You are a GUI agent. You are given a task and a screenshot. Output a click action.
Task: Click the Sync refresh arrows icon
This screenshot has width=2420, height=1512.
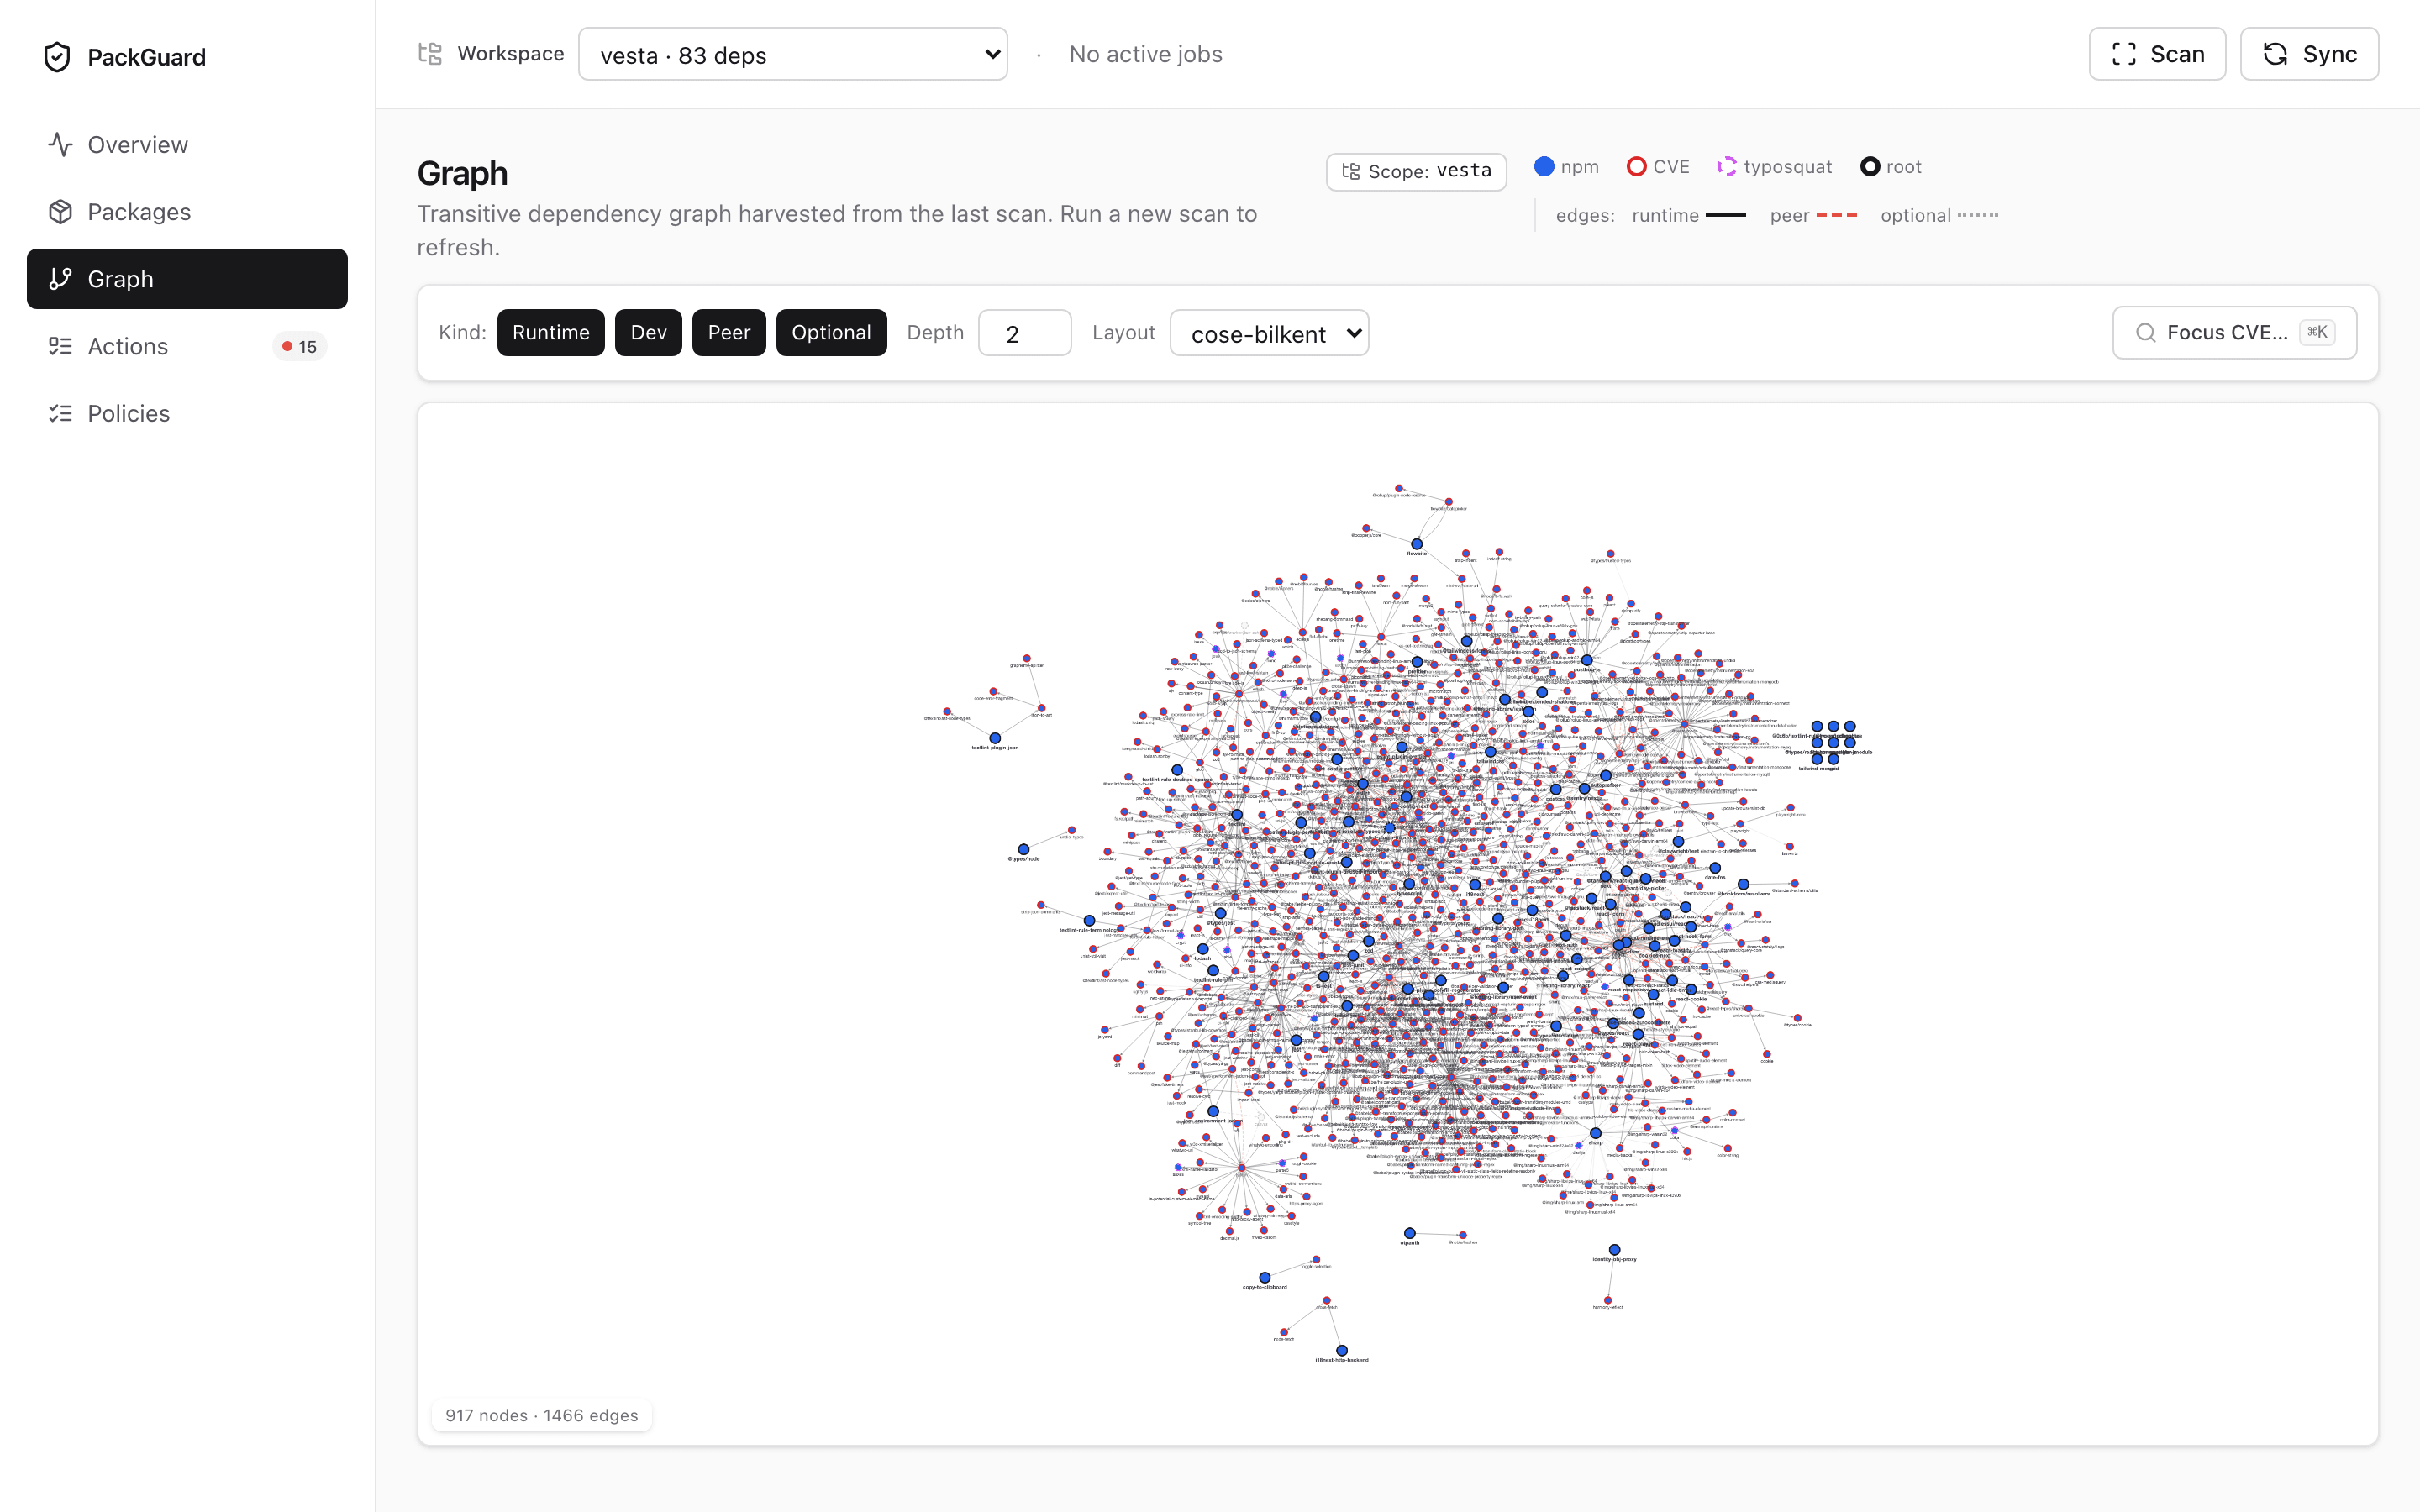pos(2275,54)
